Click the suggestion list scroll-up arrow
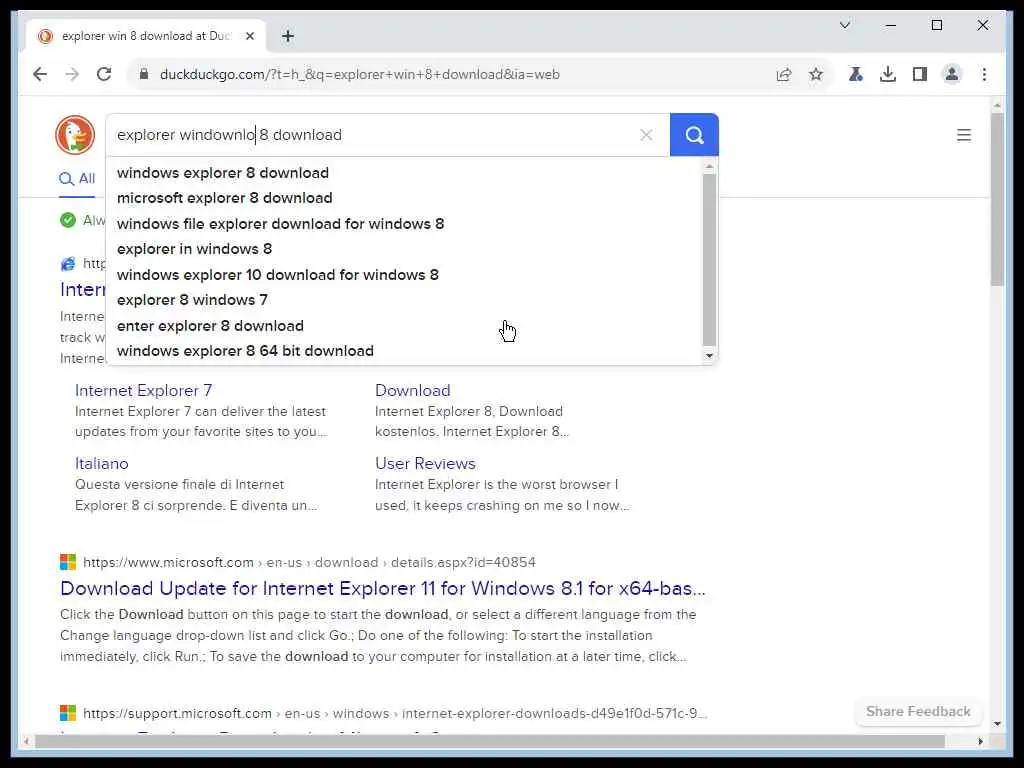This screenshot has height=768, width=1024. 709,167
